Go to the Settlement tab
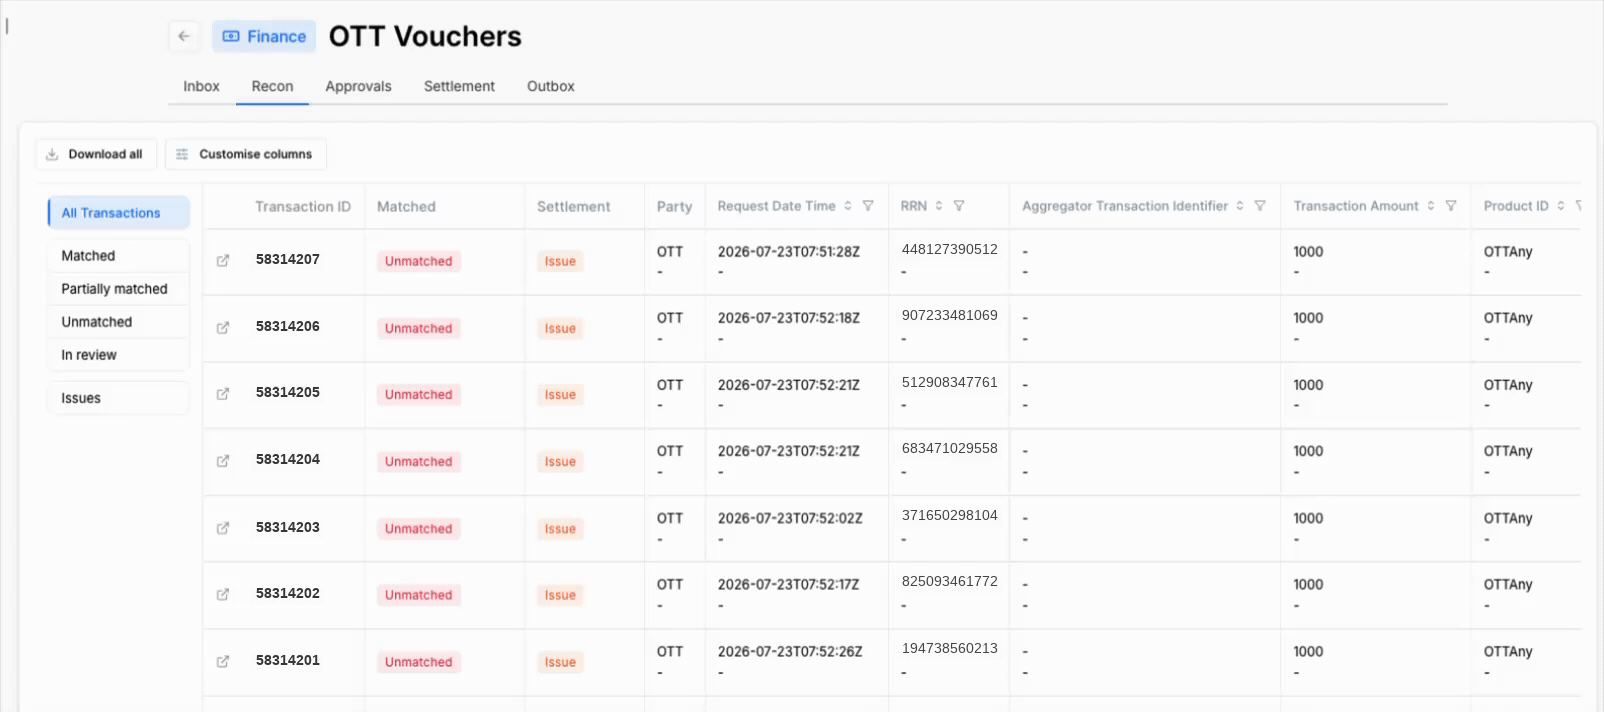 pyautogui.click(x=459, y=86)
